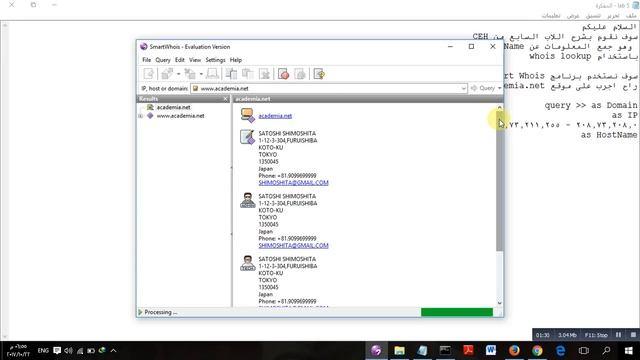Close the Results panel
This screenshot has height=360, width=640.
coord(226,99)
